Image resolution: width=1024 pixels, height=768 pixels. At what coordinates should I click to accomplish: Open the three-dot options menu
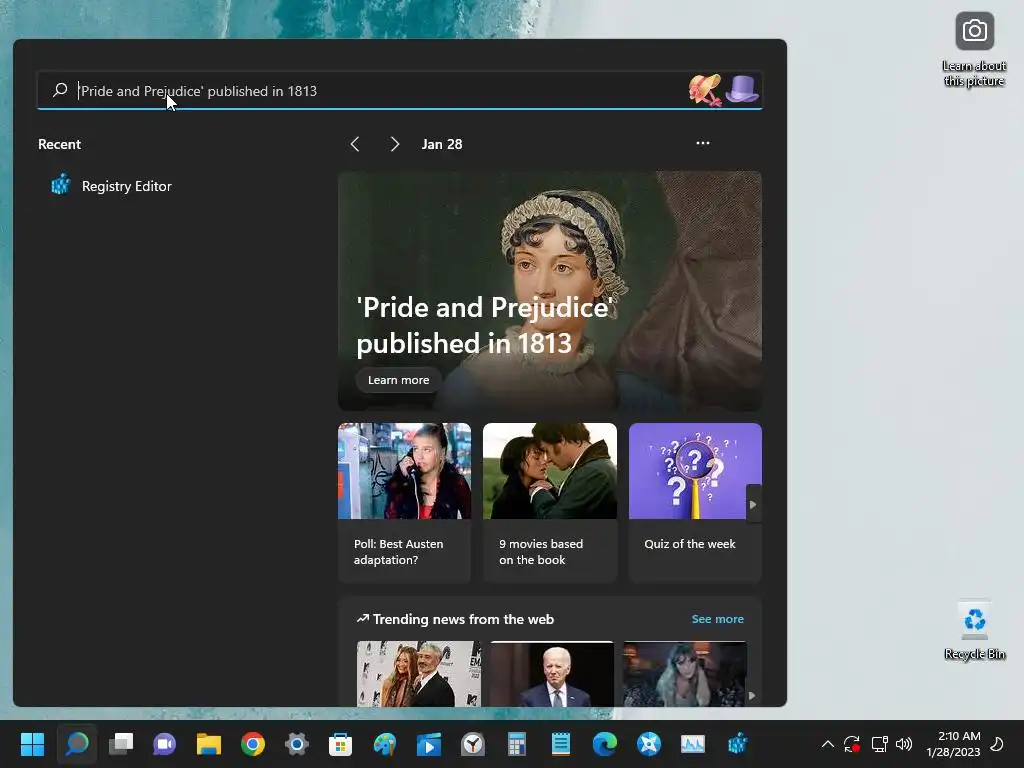[x=703, y=143]
